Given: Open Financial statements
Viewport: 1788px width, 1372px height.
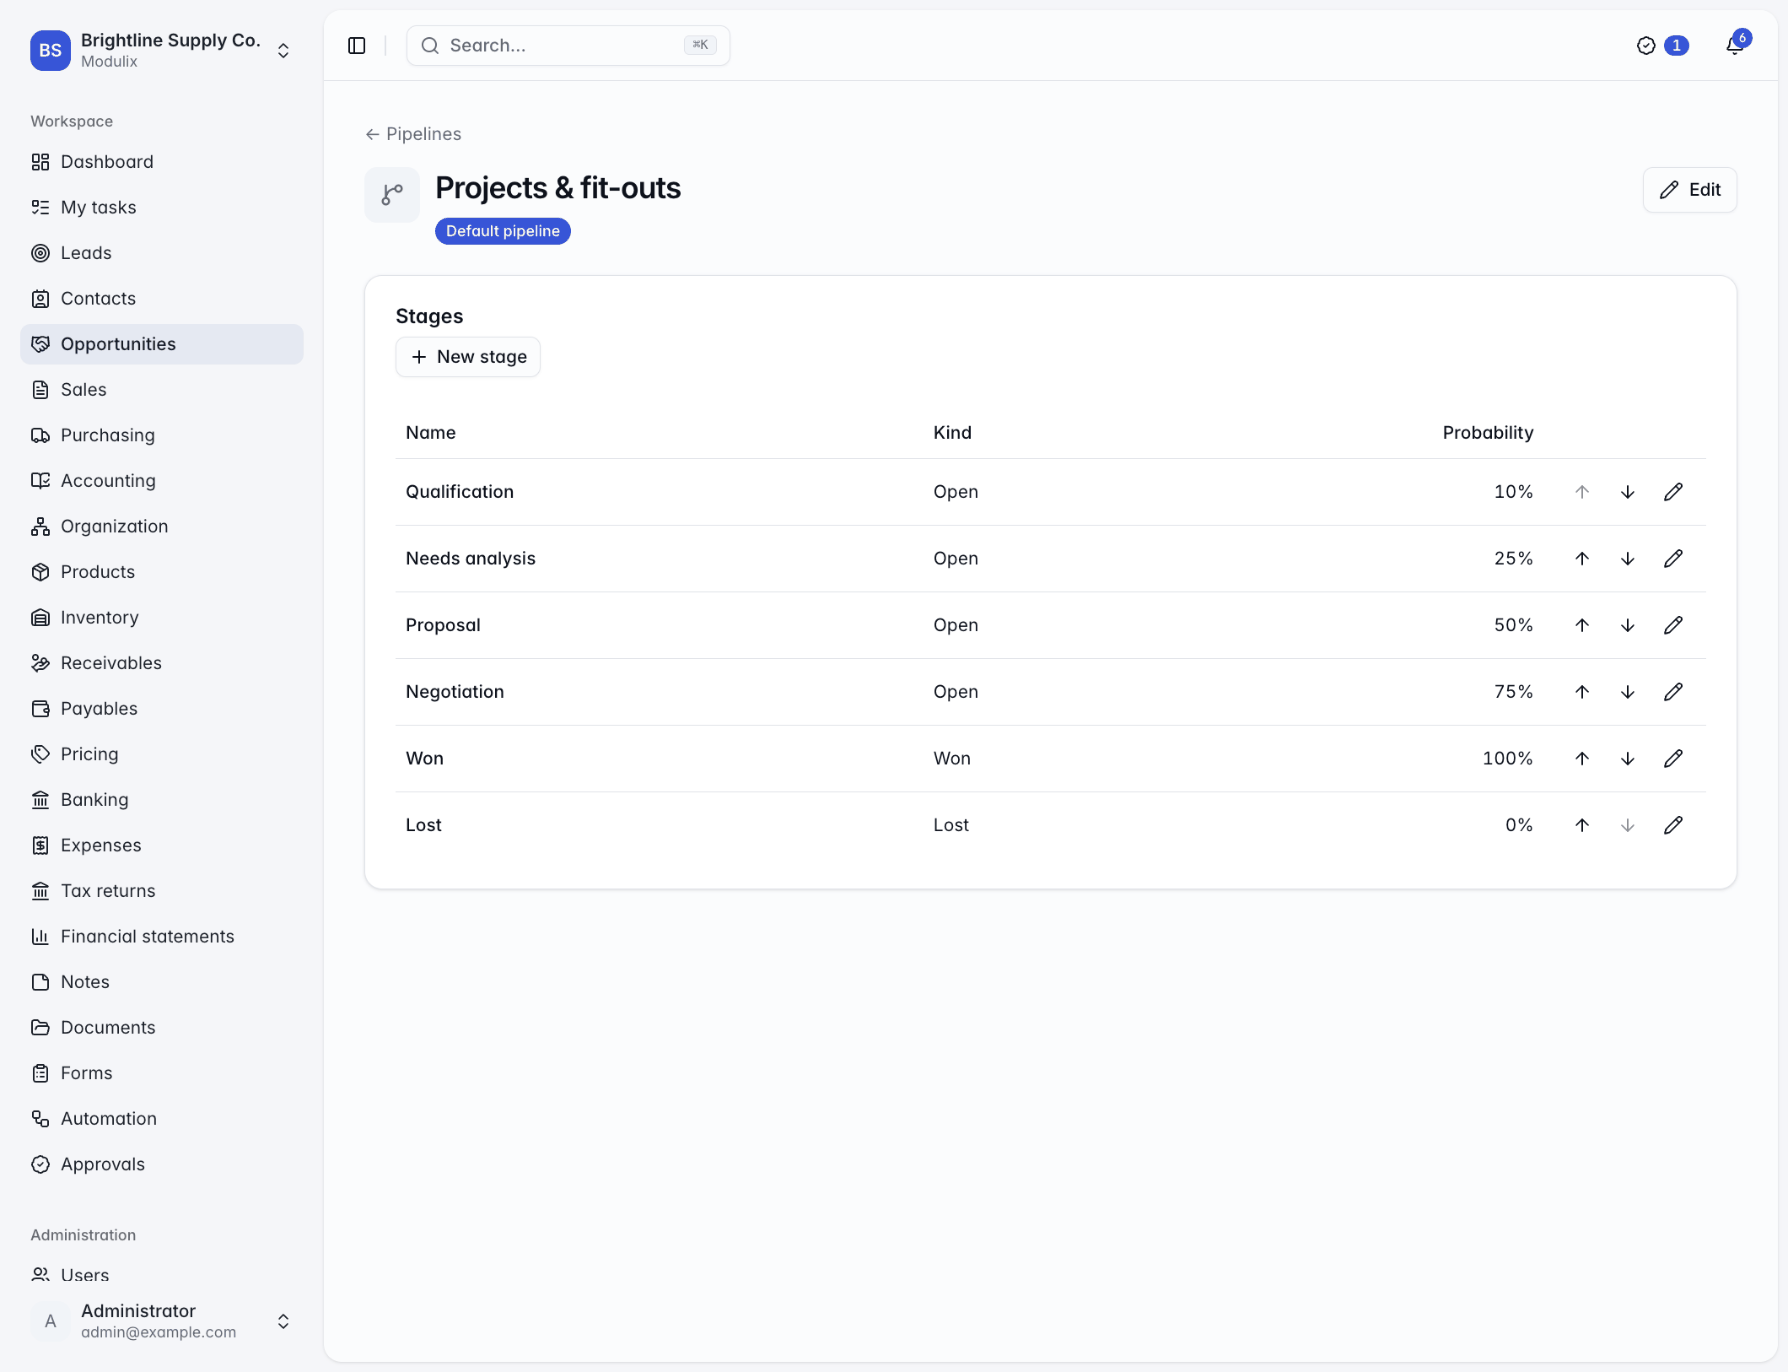Looking at the screenshot, I should pyautogui.click(x=162, y=936).
